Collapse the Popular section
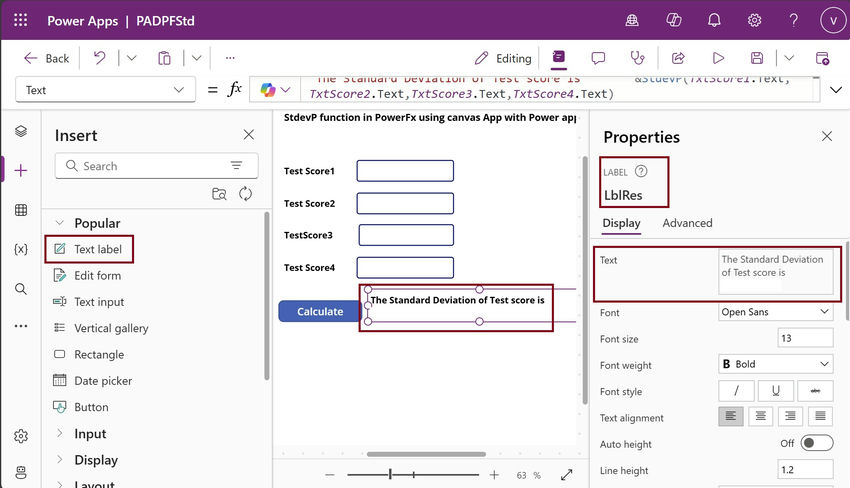 point(60,223)
